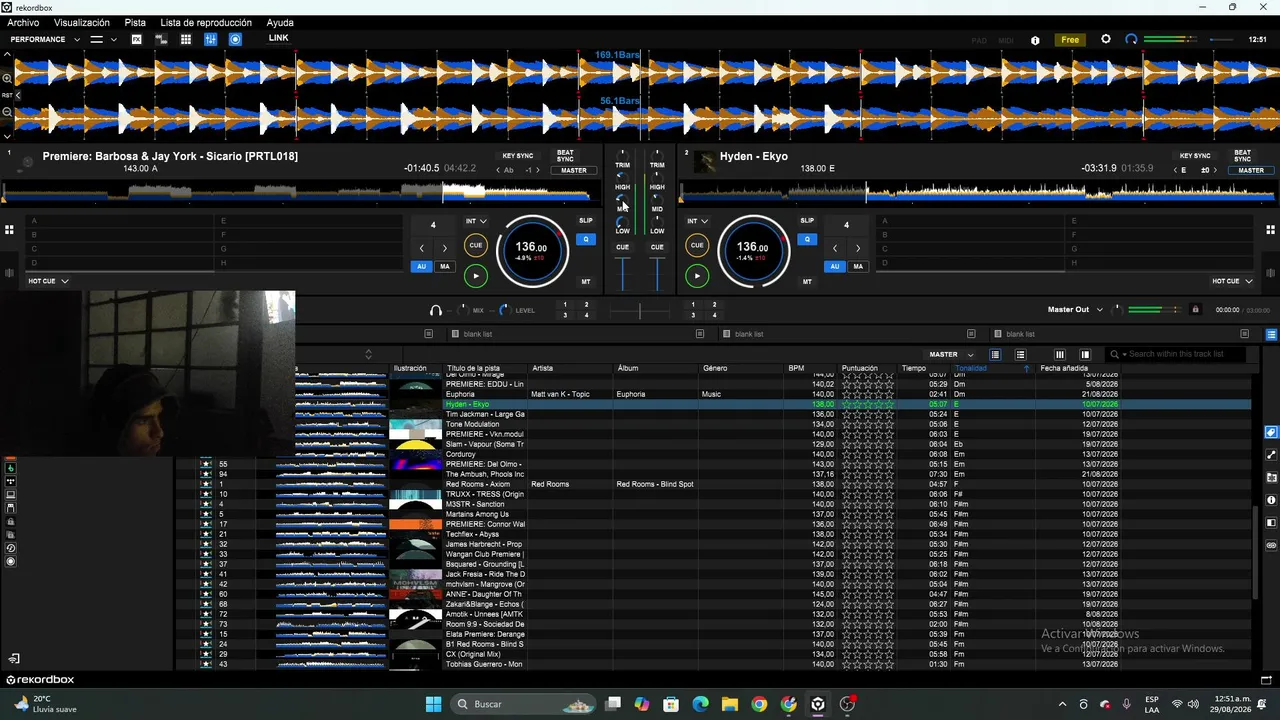Open the Visualización menu

click(82, 22)
